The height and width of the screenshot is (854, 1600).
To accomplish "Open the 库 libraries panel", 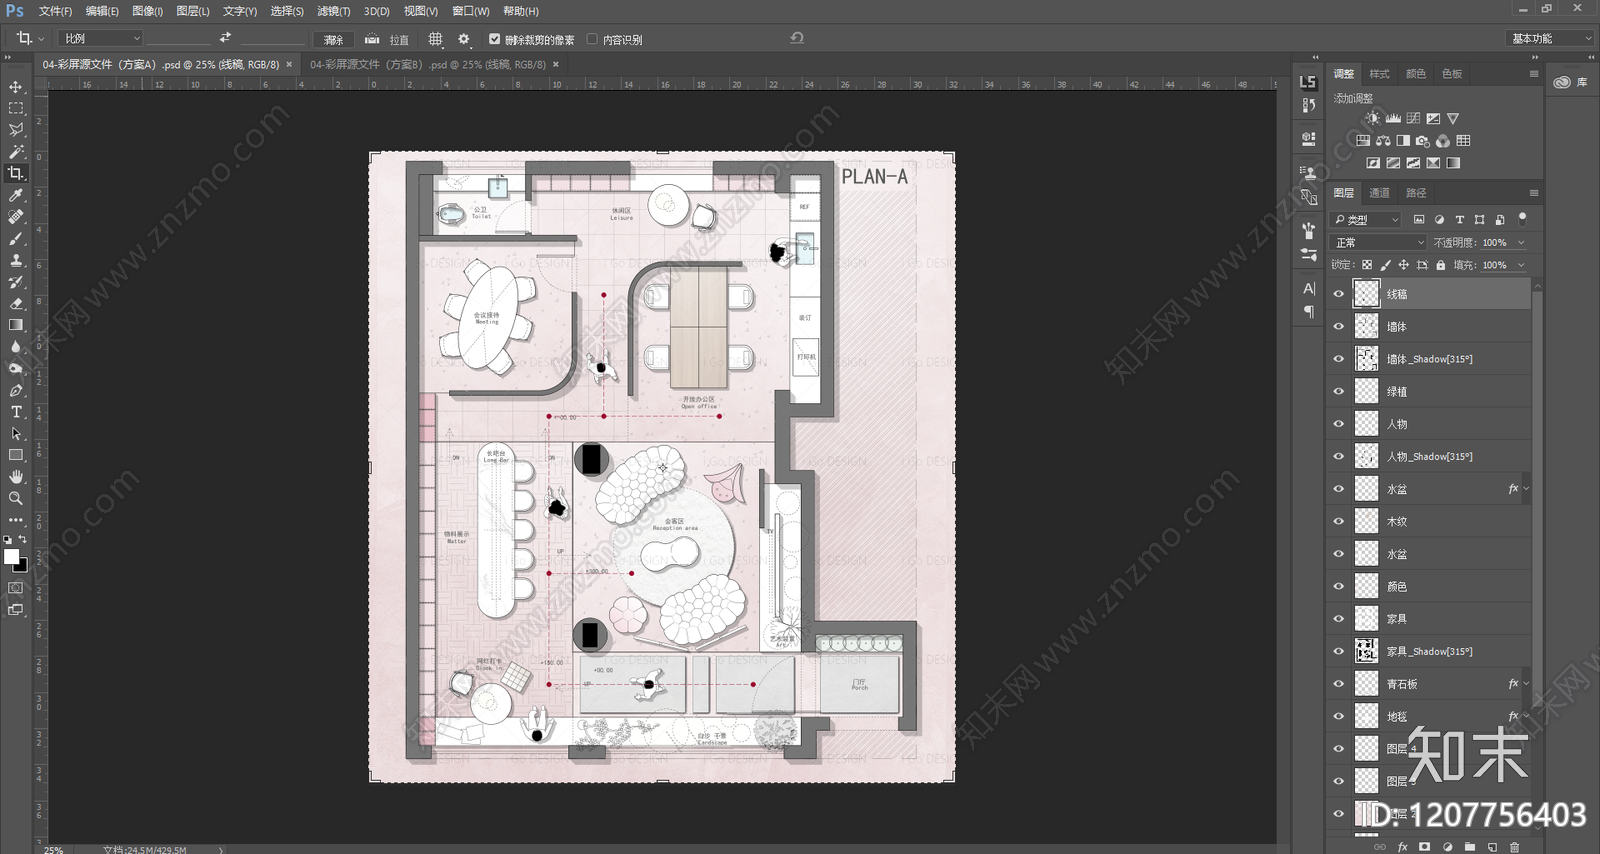I will click(x=1571, y=82).
